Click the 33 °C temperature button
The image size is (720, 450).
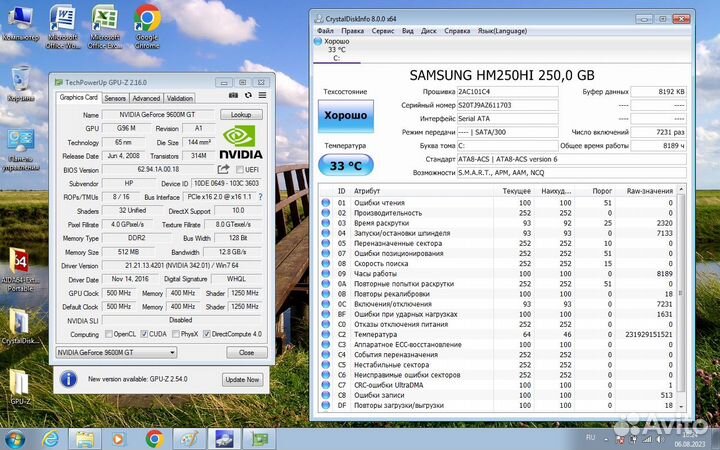coord(346,165)
